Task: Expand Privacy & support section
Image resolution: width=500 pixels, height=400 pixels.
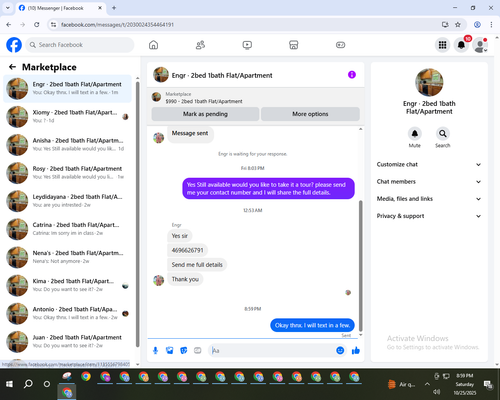Action: point(429,216)
